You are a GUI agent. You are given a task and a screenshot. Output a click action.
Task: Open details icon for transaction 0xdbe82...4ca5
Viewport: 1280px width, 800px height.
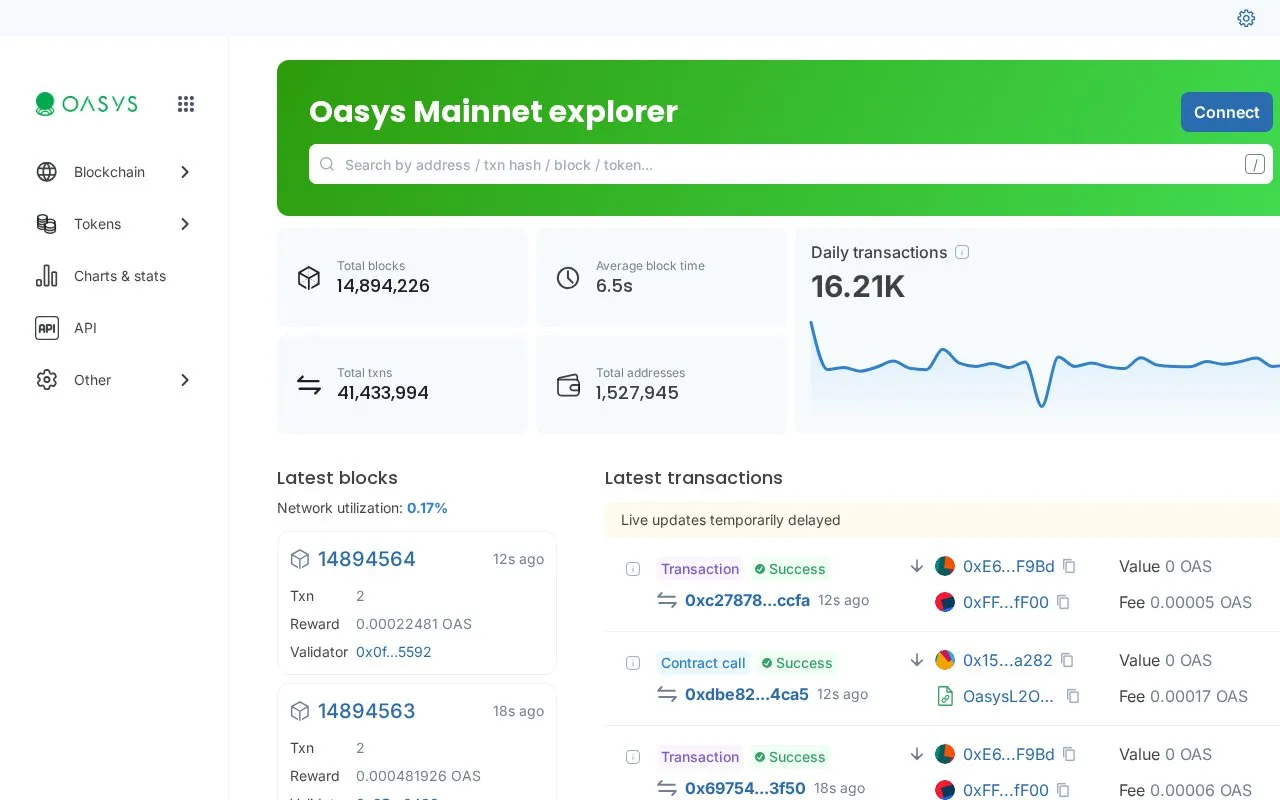coord(633,663)
